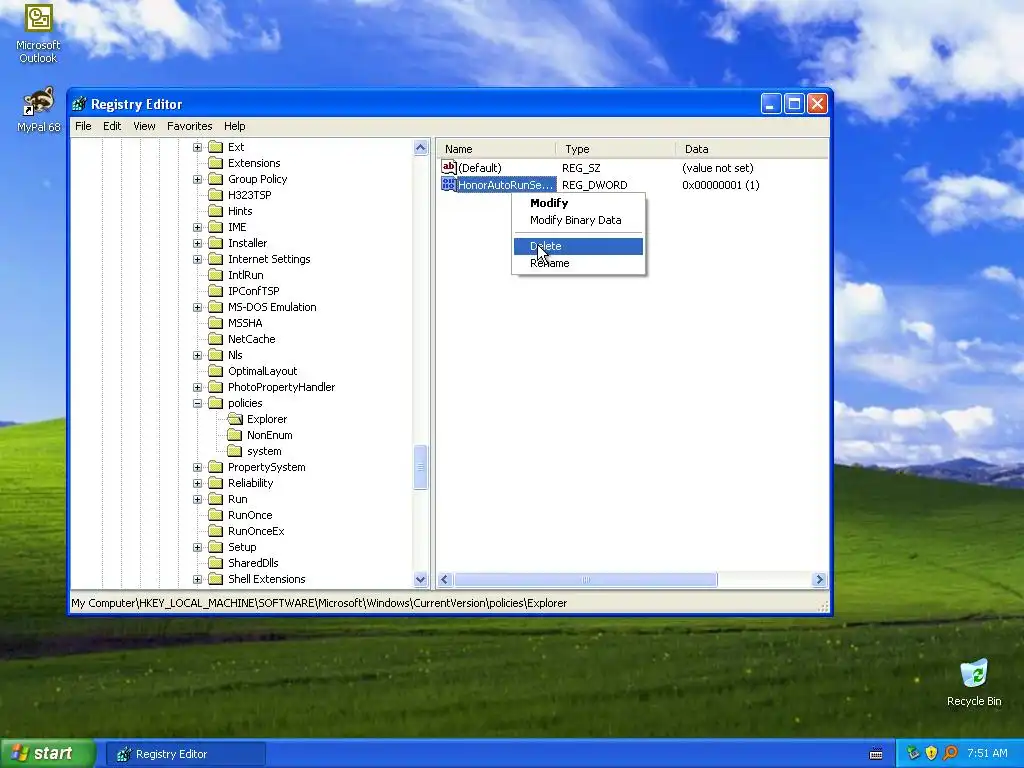Click the NetCache folder icon

216,339
